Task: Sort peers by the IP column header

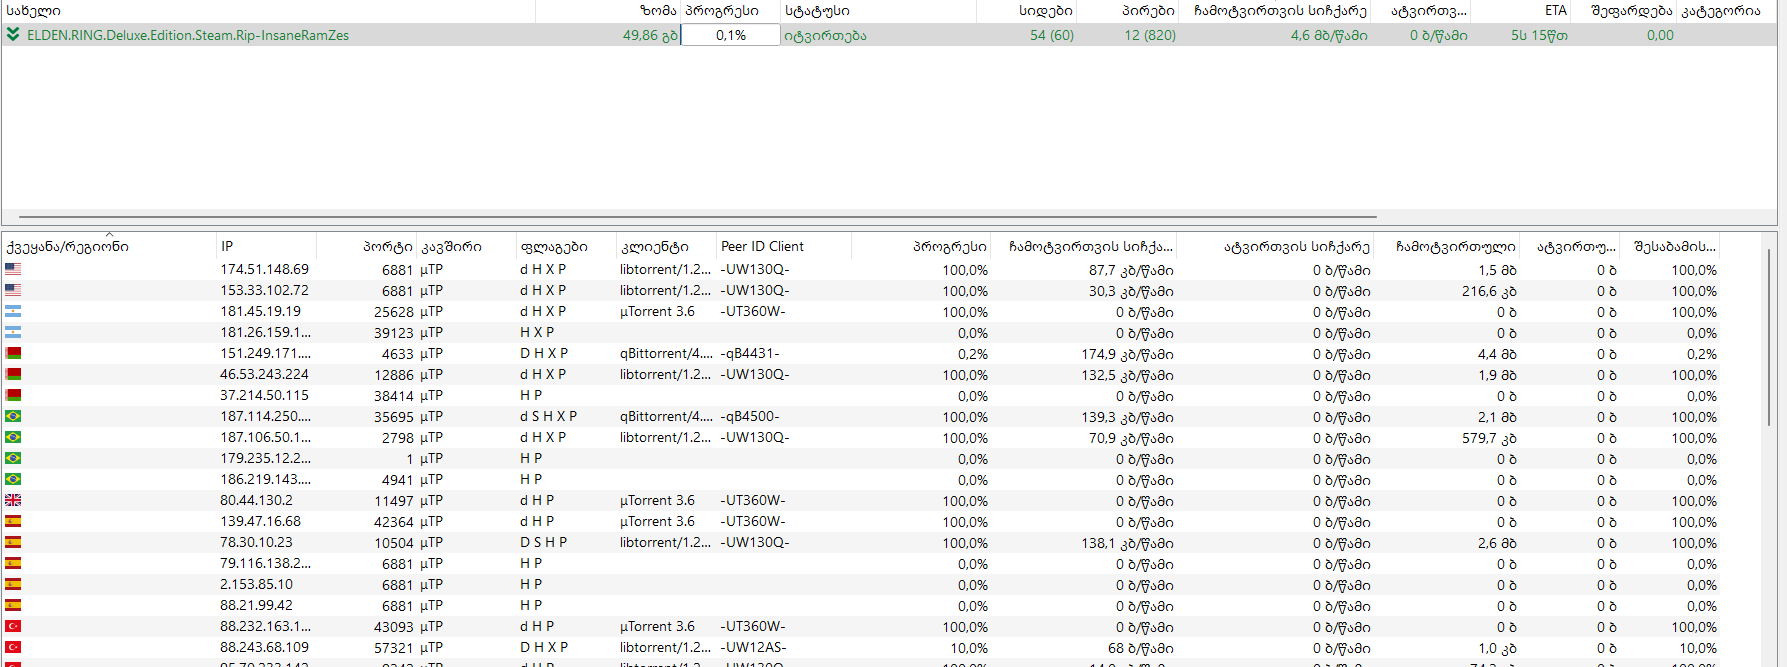Action: pyautogui.click(x=266, y=246)
